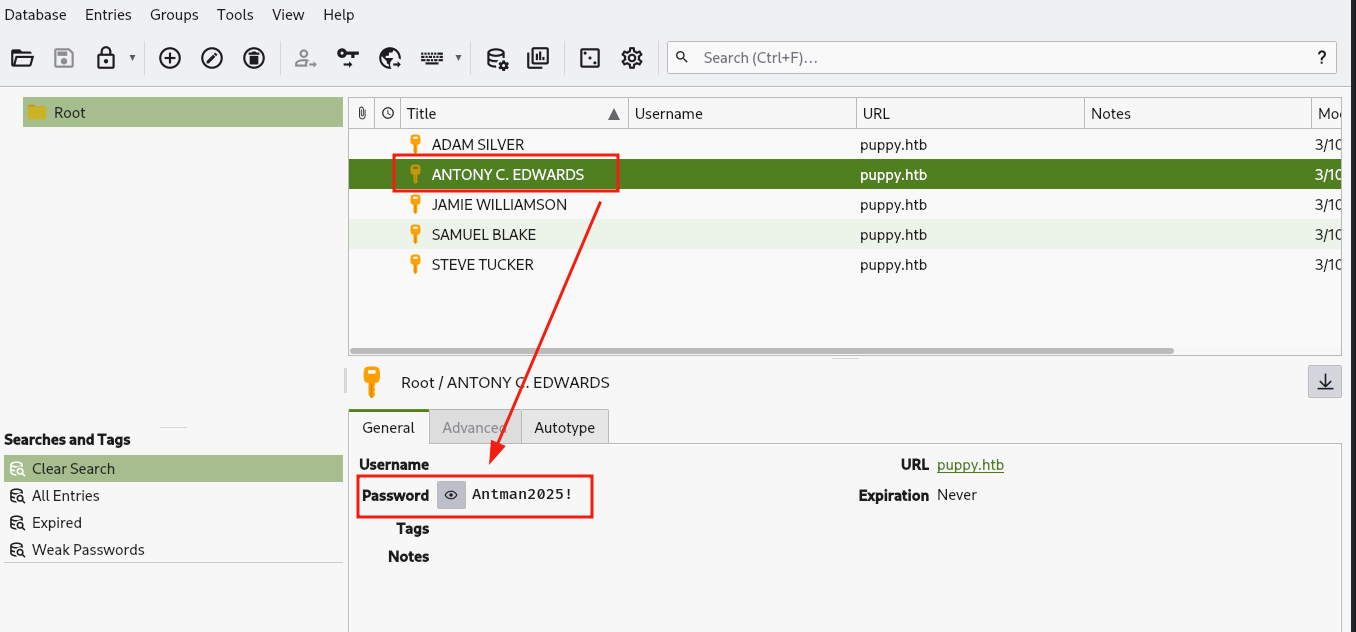The image size is (1356, 632).
Task: Add a new entry with plus icon
Action: [x=170, y=58]
